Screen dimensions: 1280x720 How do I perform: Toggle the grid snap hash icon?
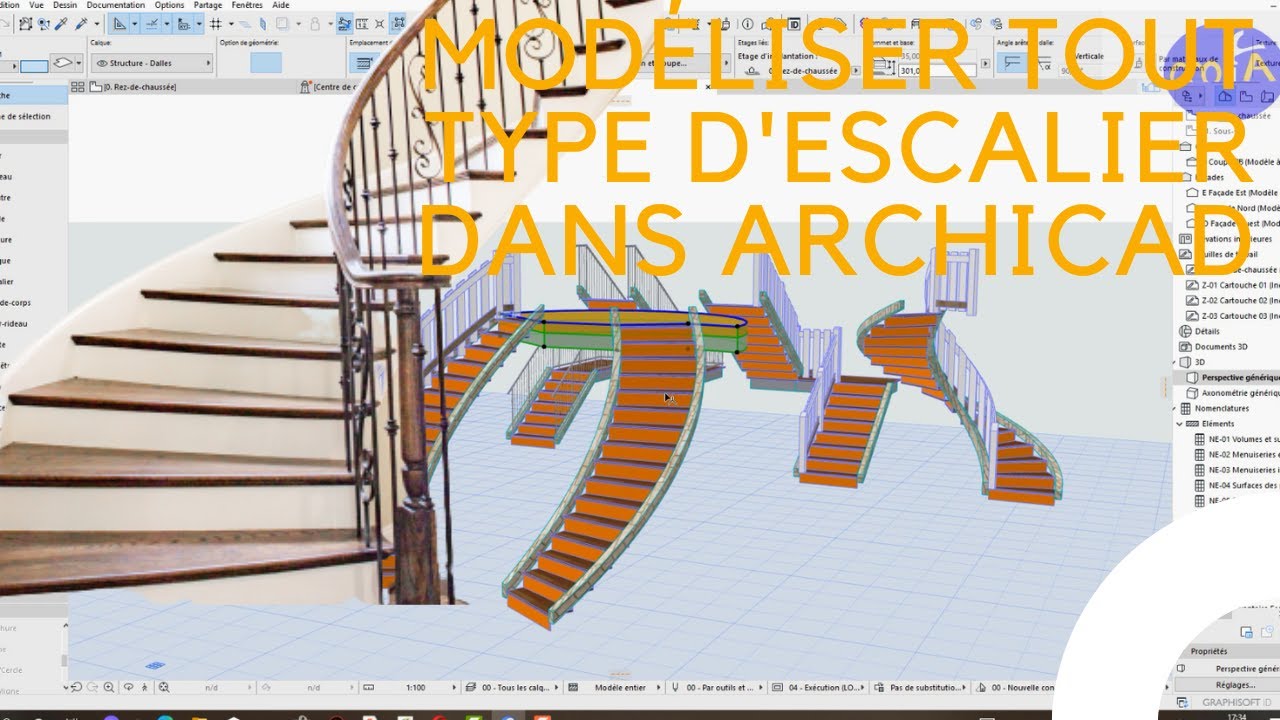click(x=215, y=23)
